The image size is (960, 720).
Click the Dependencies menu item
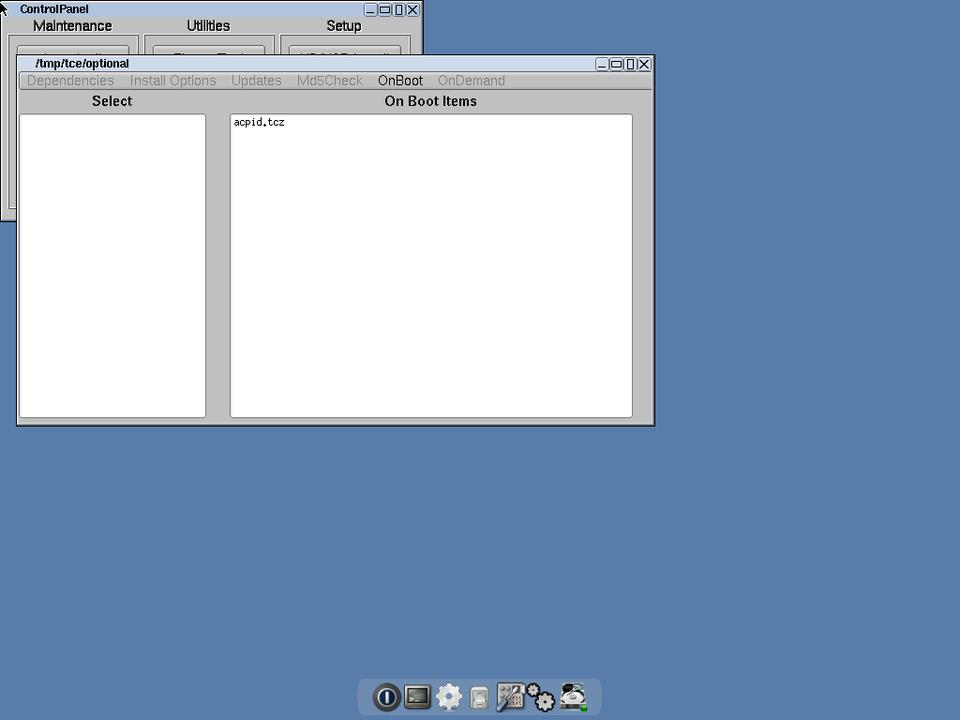70,81
